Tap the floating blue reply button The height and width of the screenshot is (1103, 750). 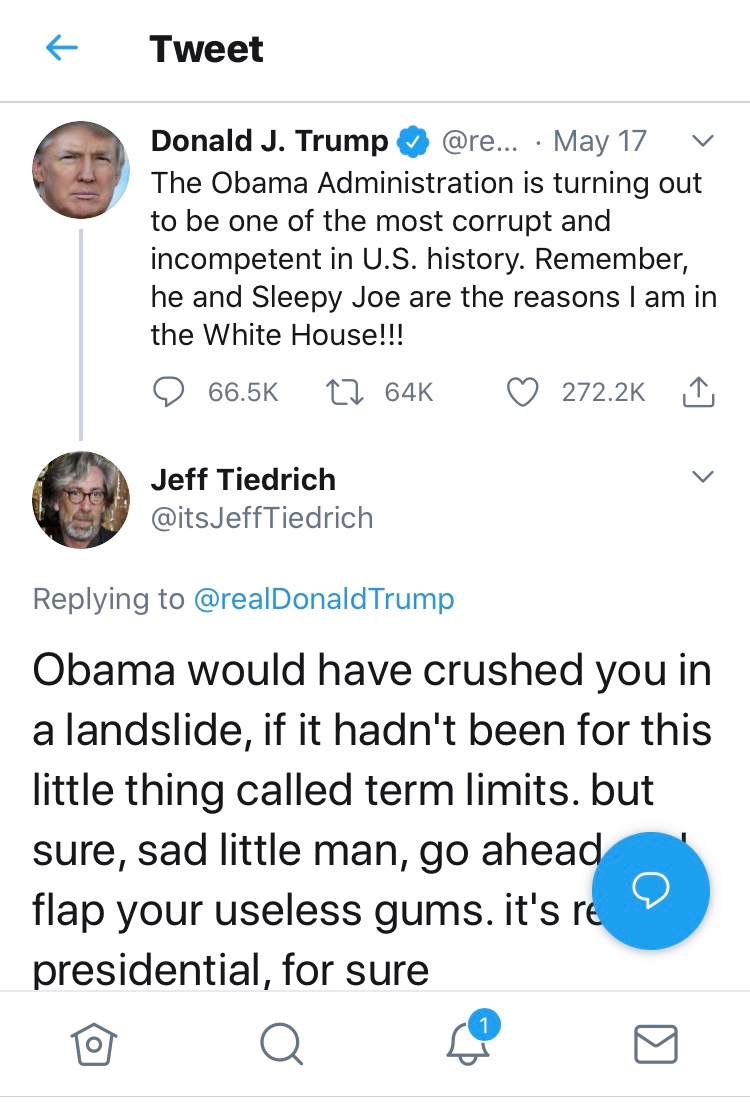(x=651, y=890)
